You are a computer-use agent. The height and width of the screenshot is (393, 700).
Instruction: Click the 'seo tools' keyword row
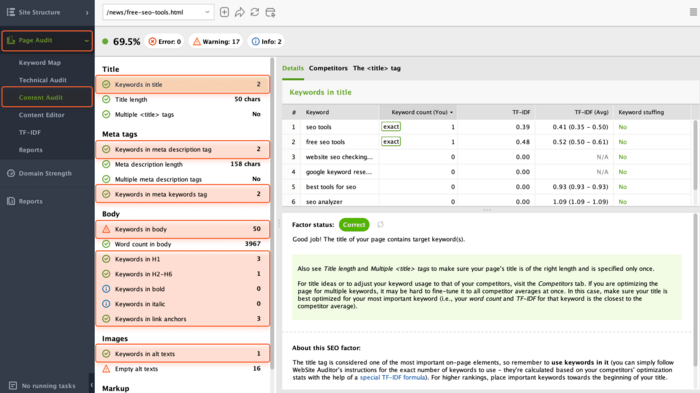pyautogui.click(x=486, y=127)
